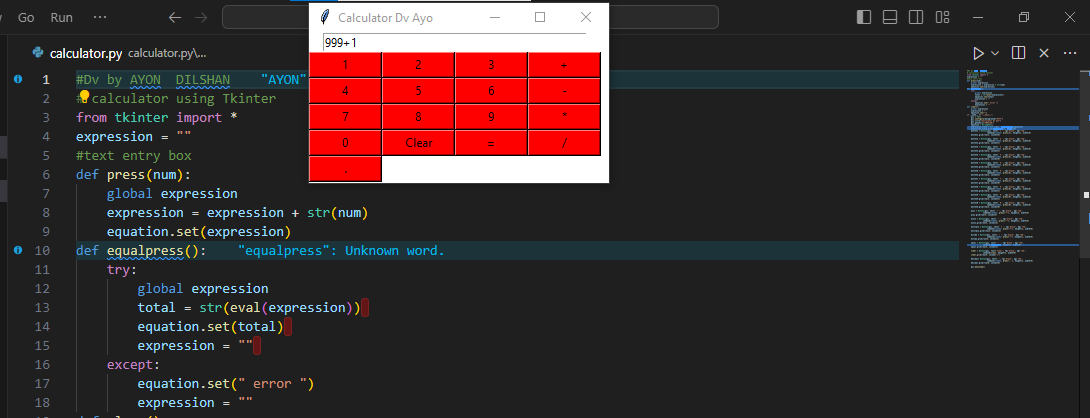Image resolution: width=1090 pixels, height=418 pixels.
Task: Toggle the primary side bar visibility
Action: pos(864,17)
